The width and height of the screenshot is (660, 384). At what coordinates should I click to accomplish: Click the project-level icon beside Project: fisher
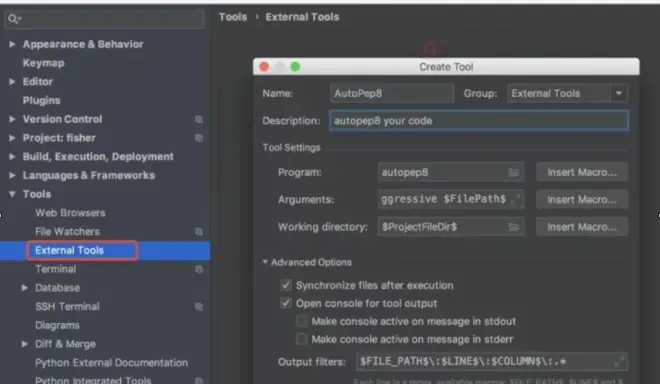pyautogui.click(x=199, y=138)
